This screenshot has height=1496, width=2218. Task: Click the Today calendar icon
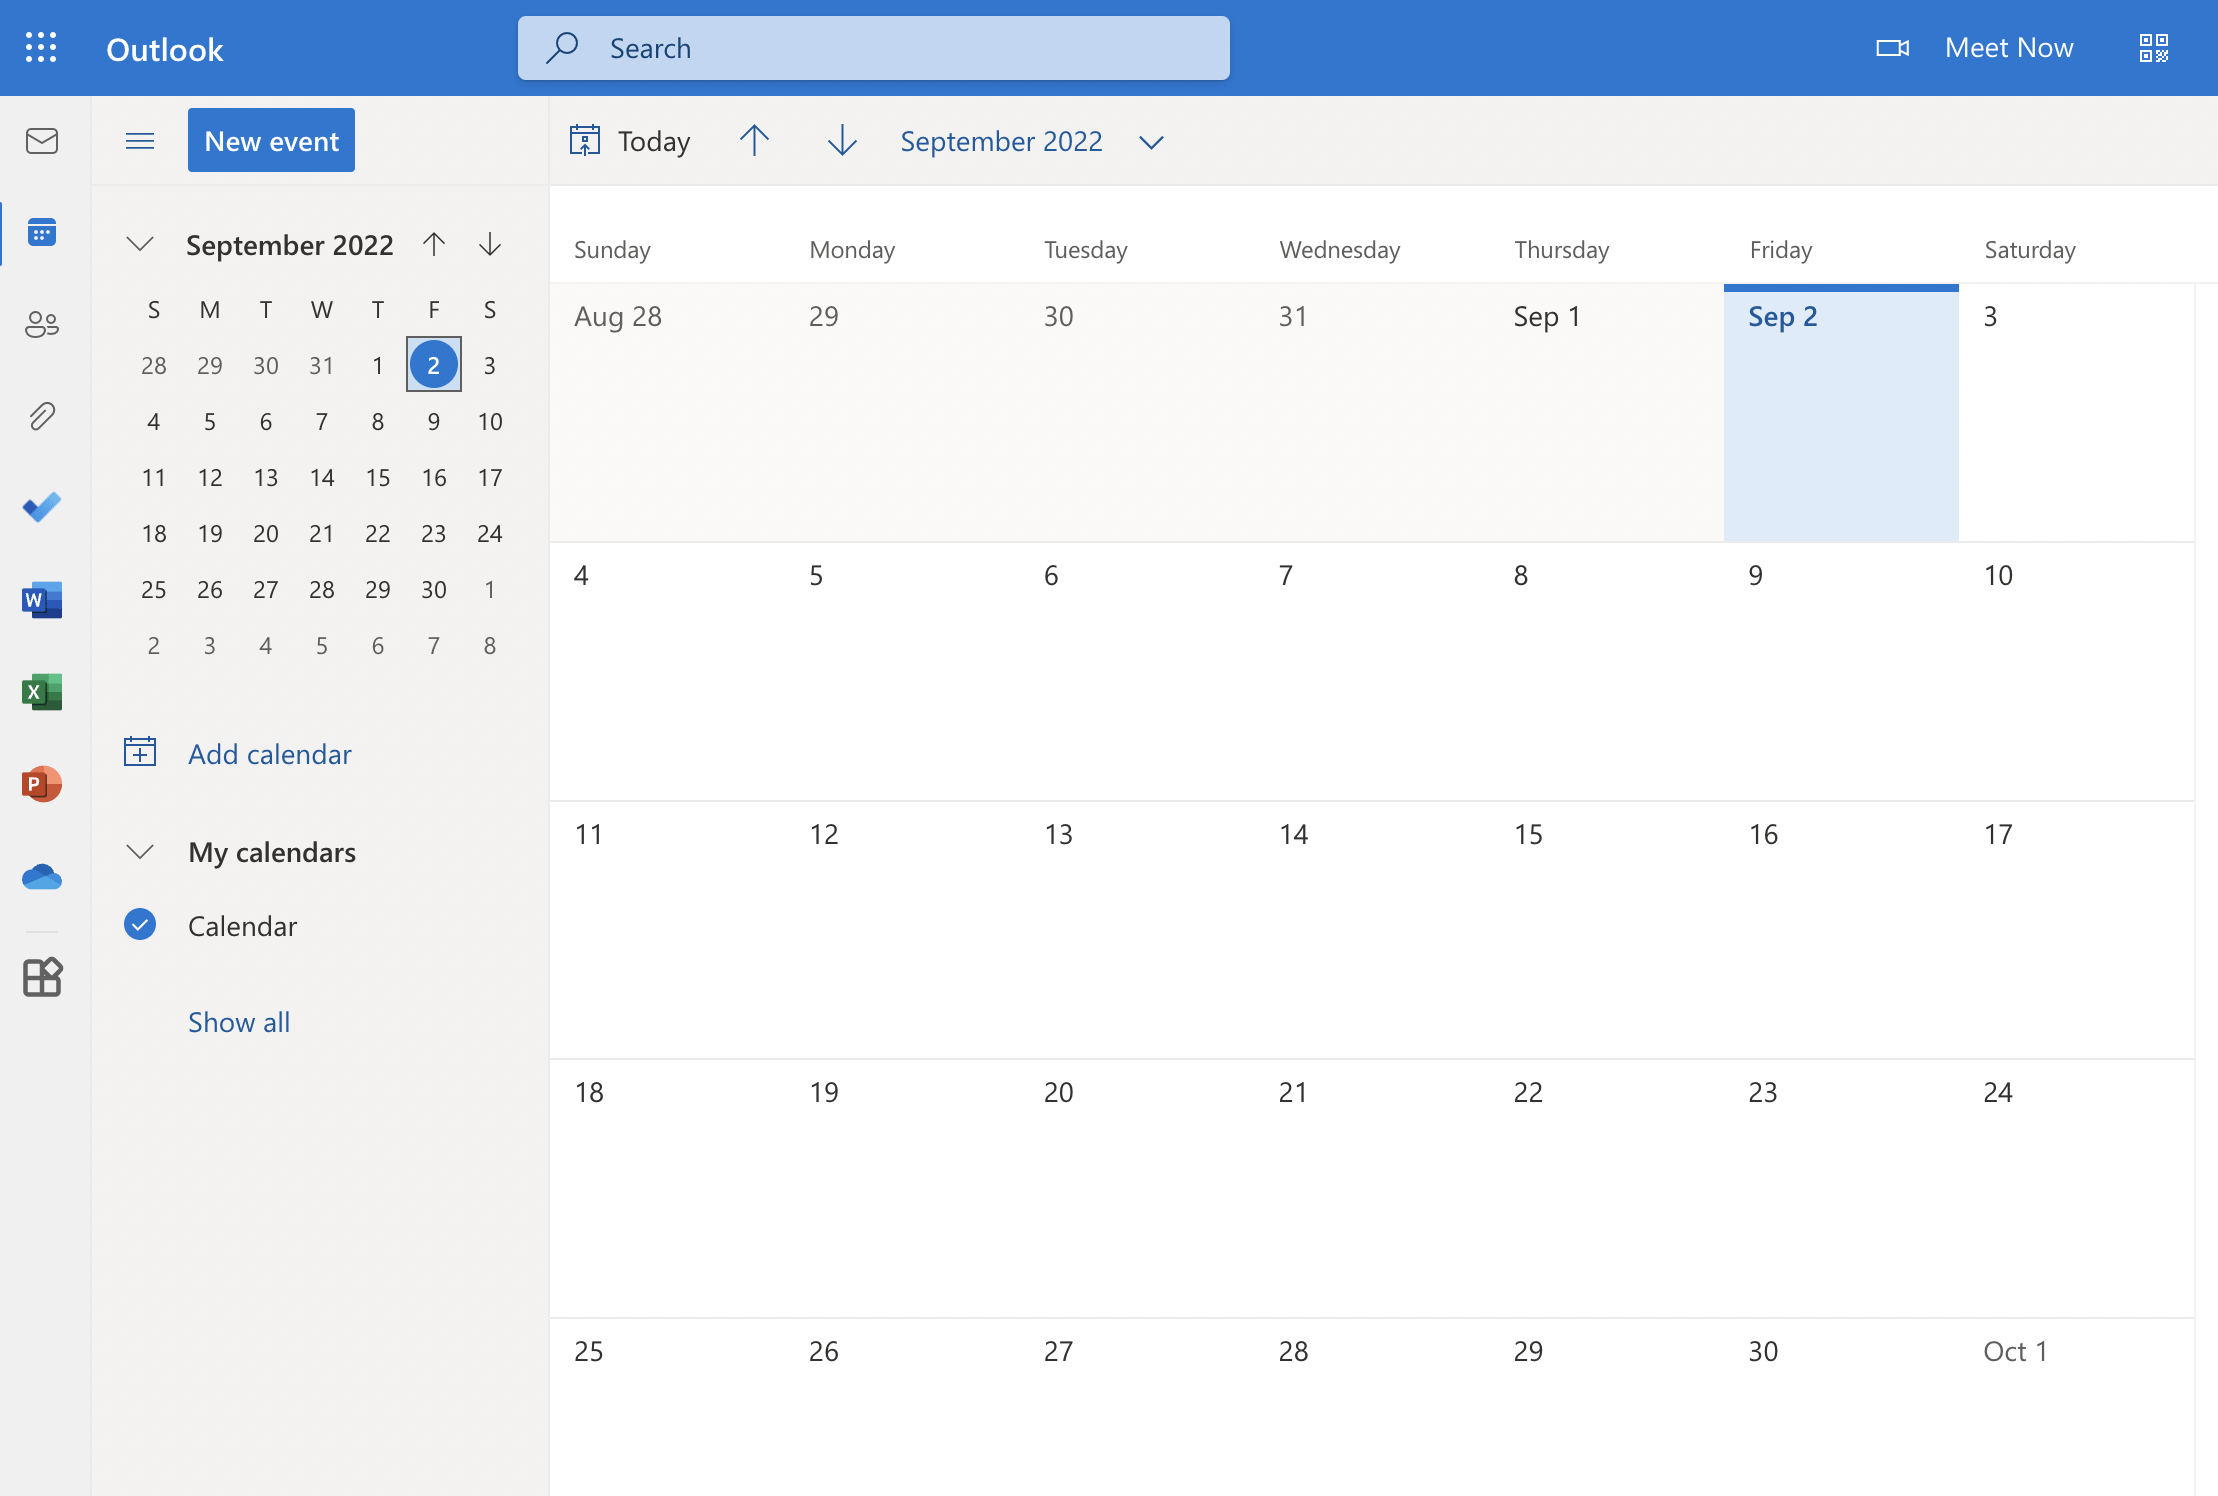[584, 141]
